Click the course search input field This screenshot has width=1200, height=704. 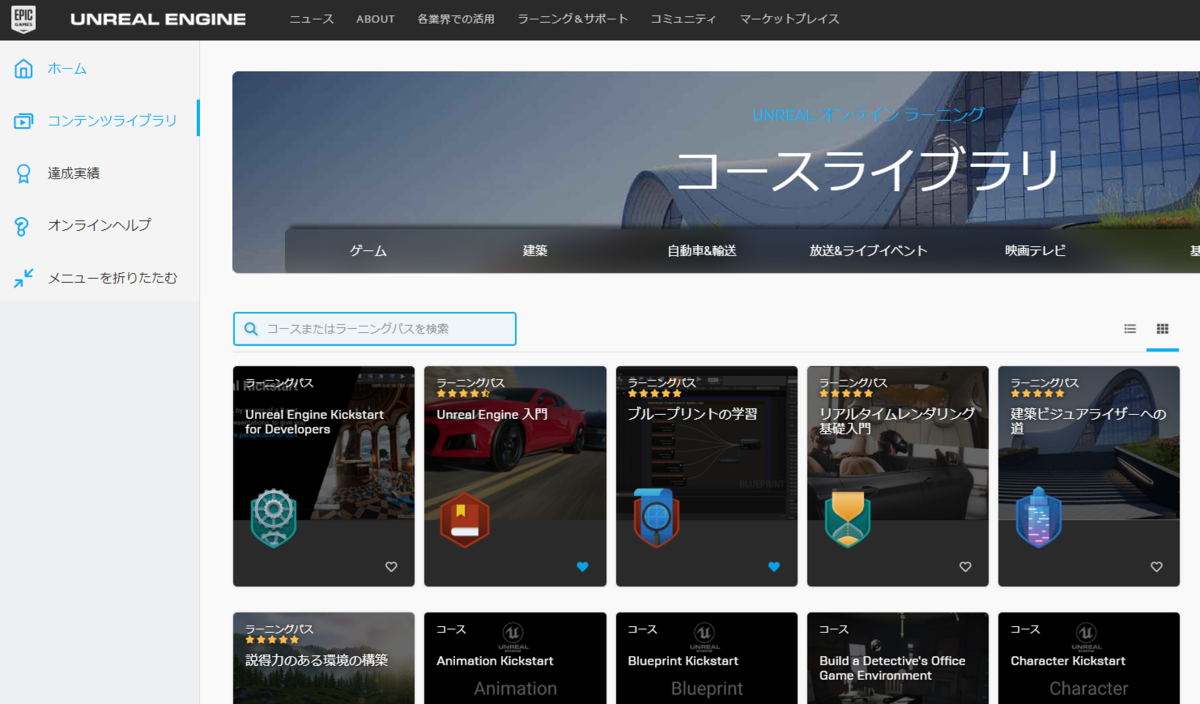[375, 329]
